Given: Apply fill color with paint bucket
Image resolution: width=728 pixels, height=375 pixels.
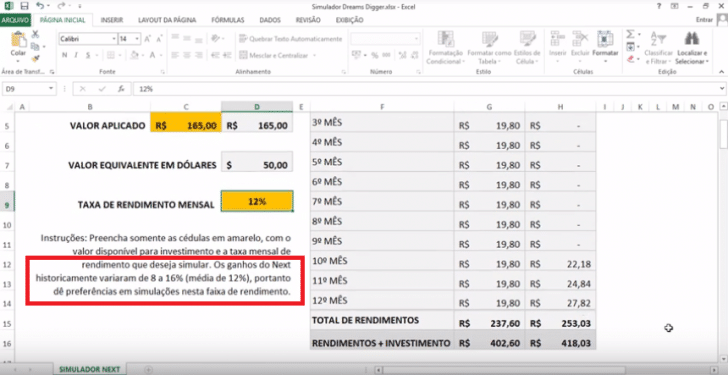Looking at the screenshot, I should pyautogui.click(x=134, y=55).
